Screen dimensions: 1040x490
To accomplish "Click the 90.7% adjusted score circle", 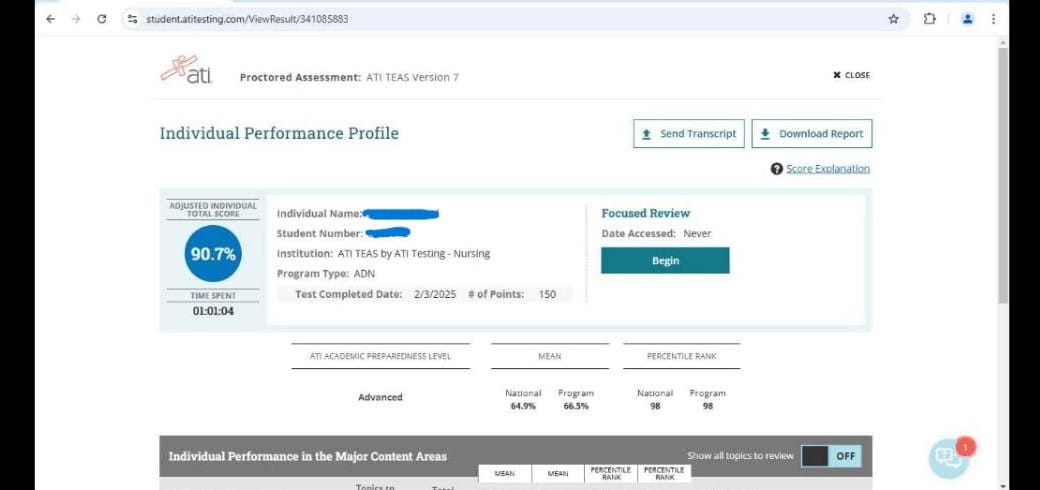I will coord(213,253).
